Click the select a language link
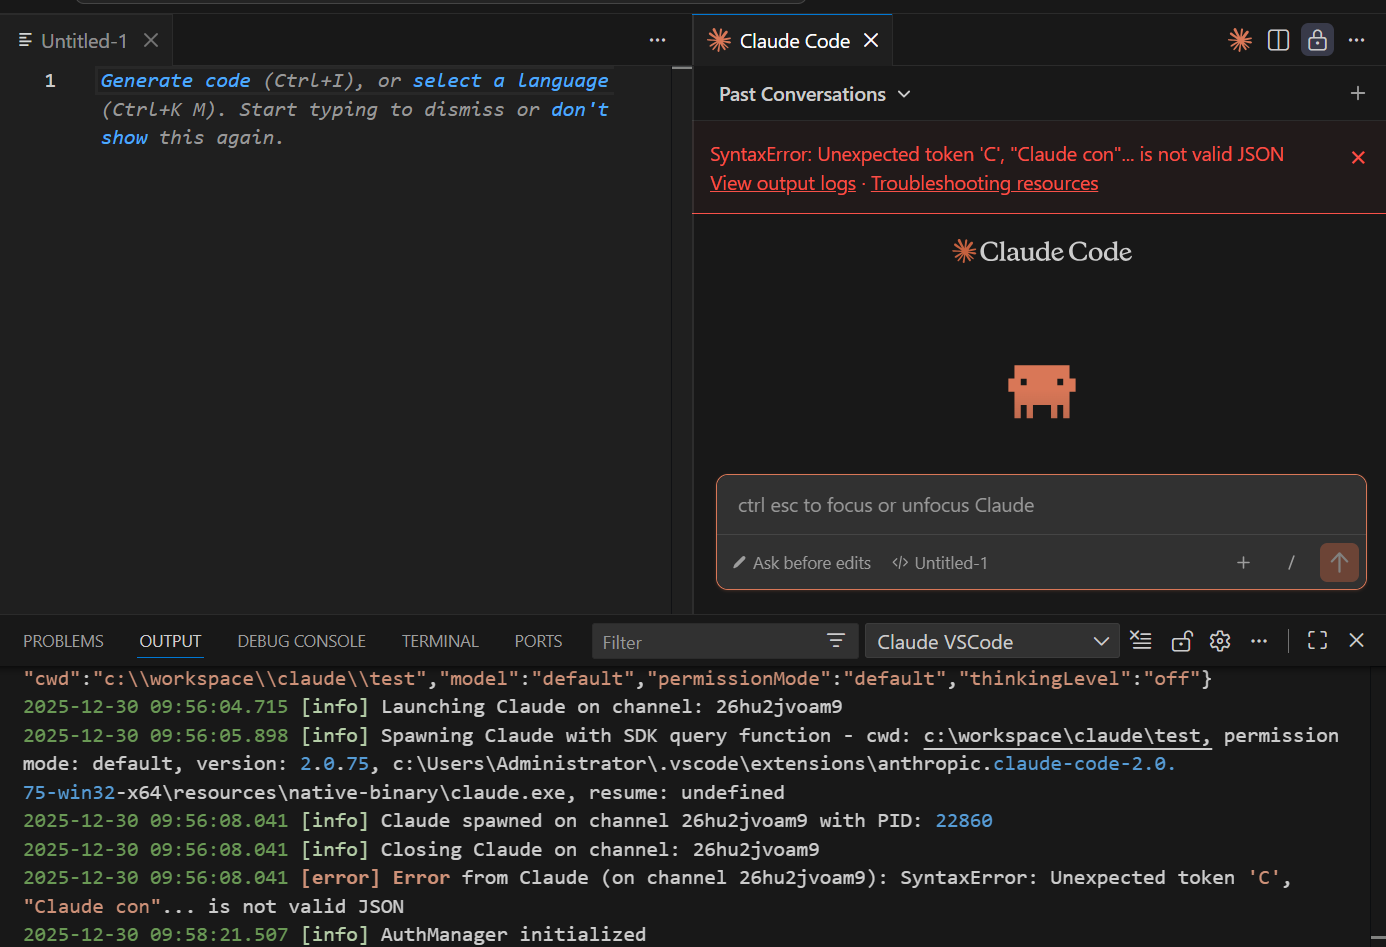1386x947 pixels. (510, 81)
